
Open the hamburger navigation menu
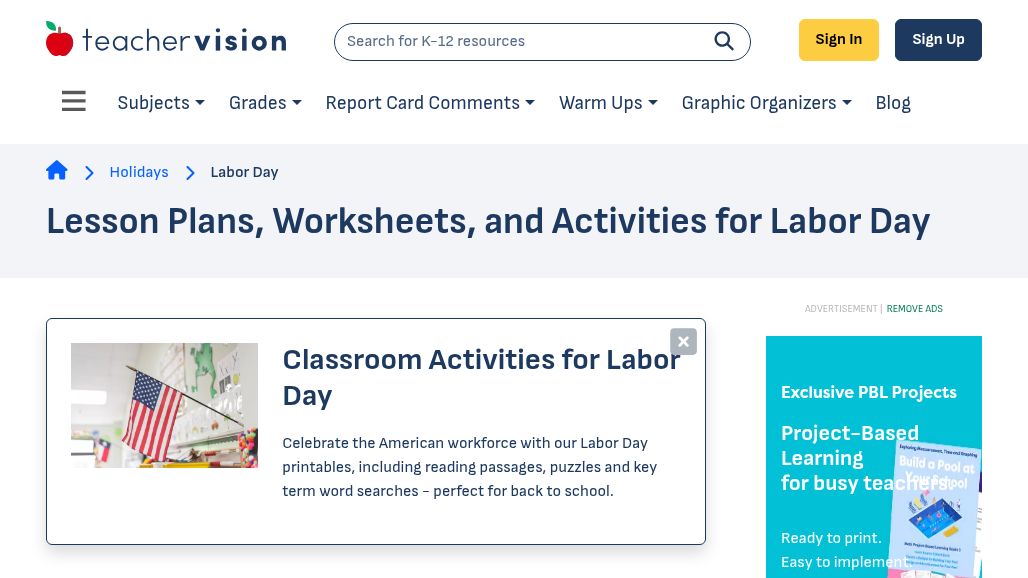point(73,101)
